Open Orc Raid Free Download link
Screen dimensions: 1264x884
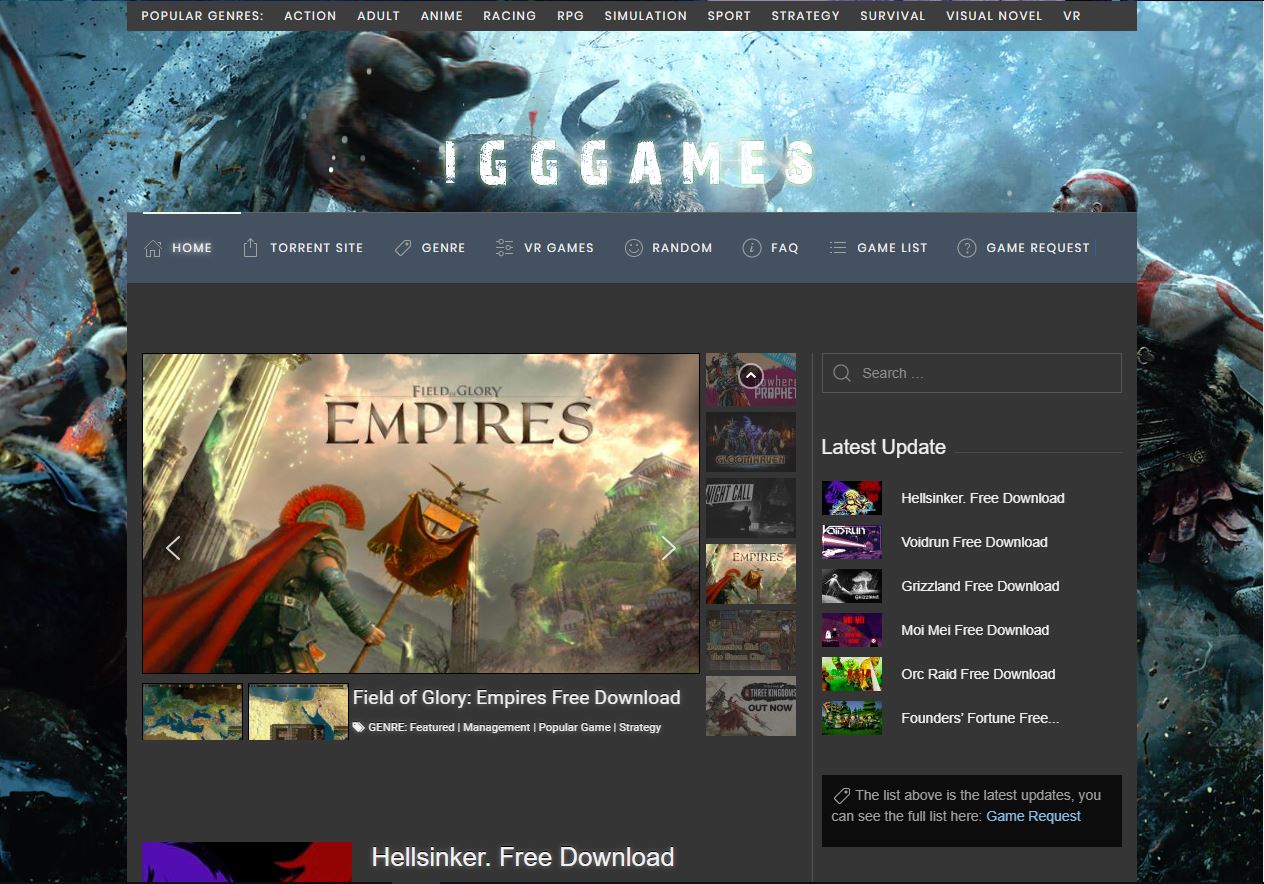click(978, 674)
